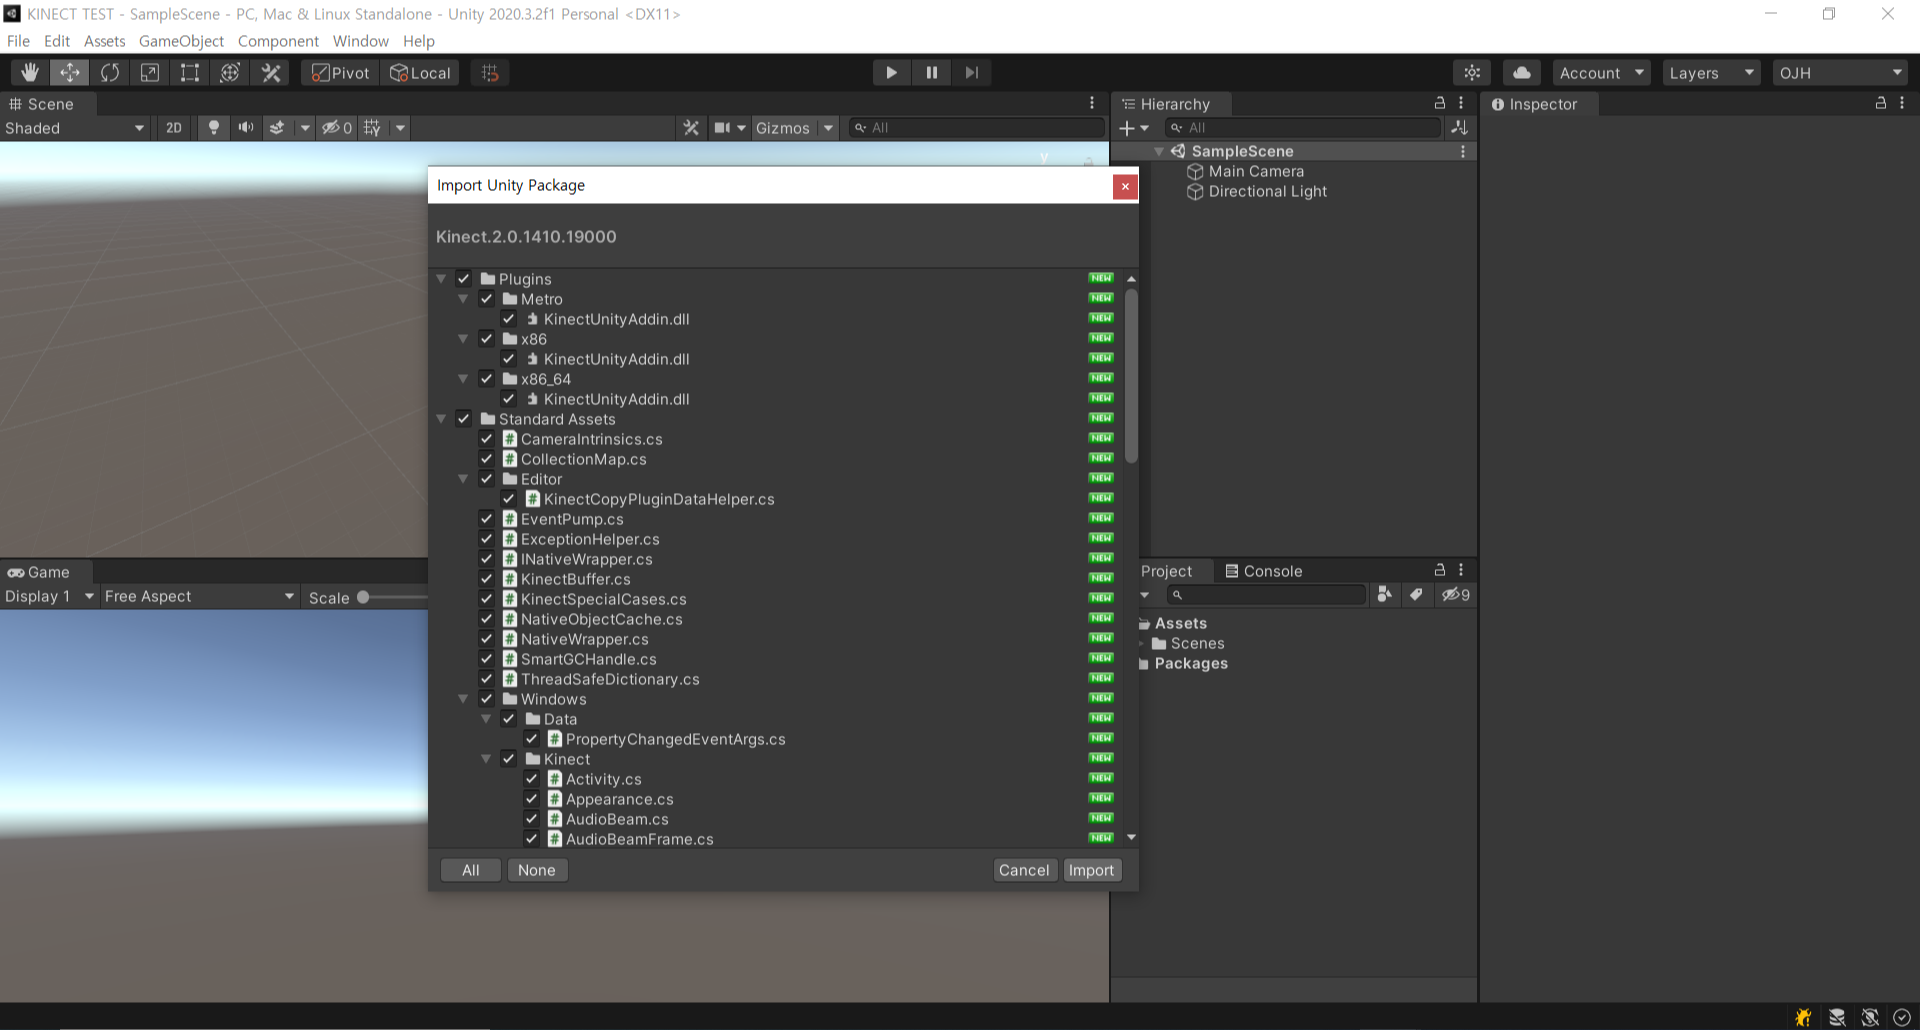Open the Account dropdown
1920x1030 pixels.
(1601, 73)
